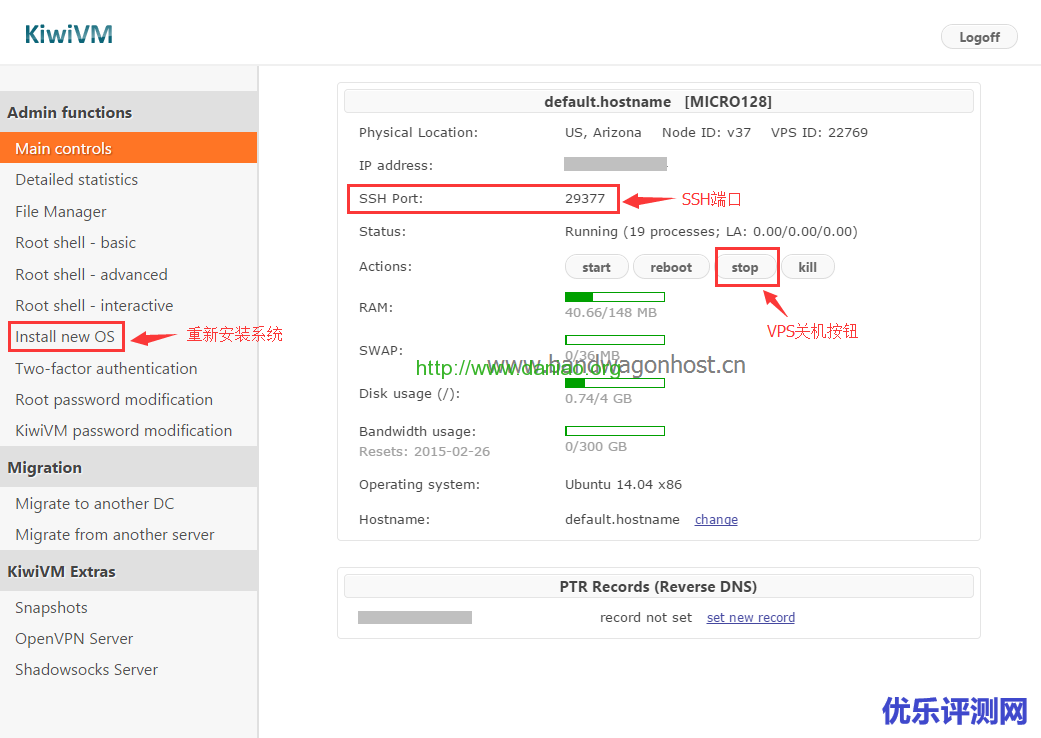Click the Bandwidth usage bar
Image resolution: width=1041 pixels, height=738 pixels.
point(615,431)
